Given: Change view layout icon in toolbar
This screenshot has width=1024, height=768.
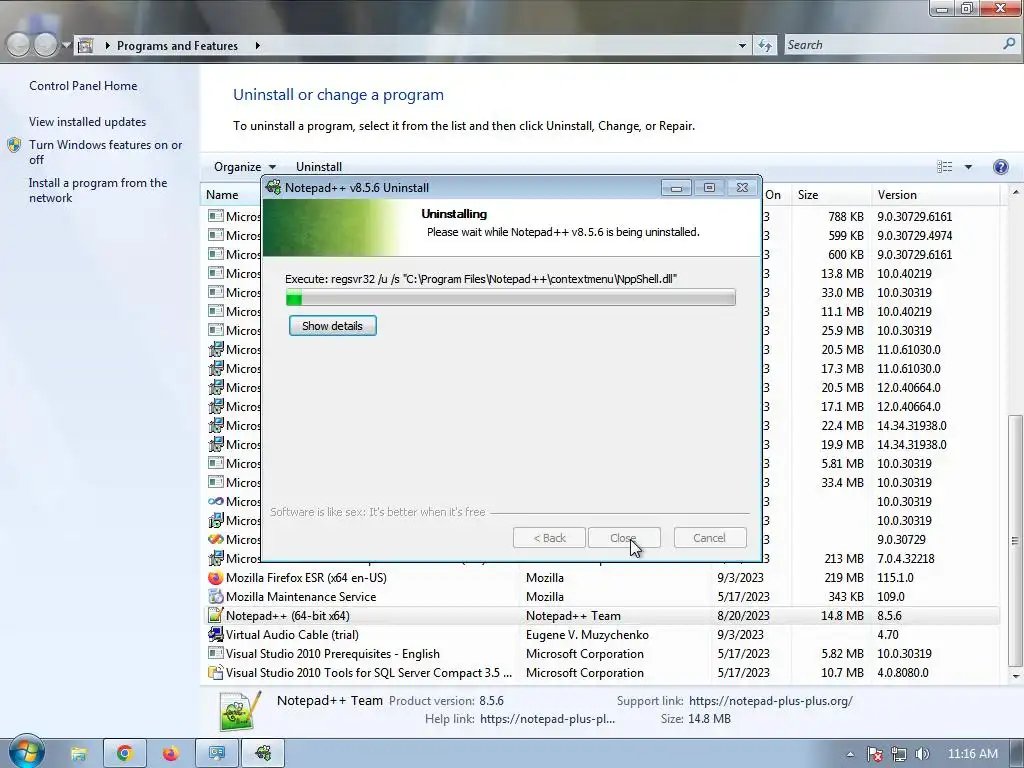Looking at the screenshot, I should coord(944,167).
